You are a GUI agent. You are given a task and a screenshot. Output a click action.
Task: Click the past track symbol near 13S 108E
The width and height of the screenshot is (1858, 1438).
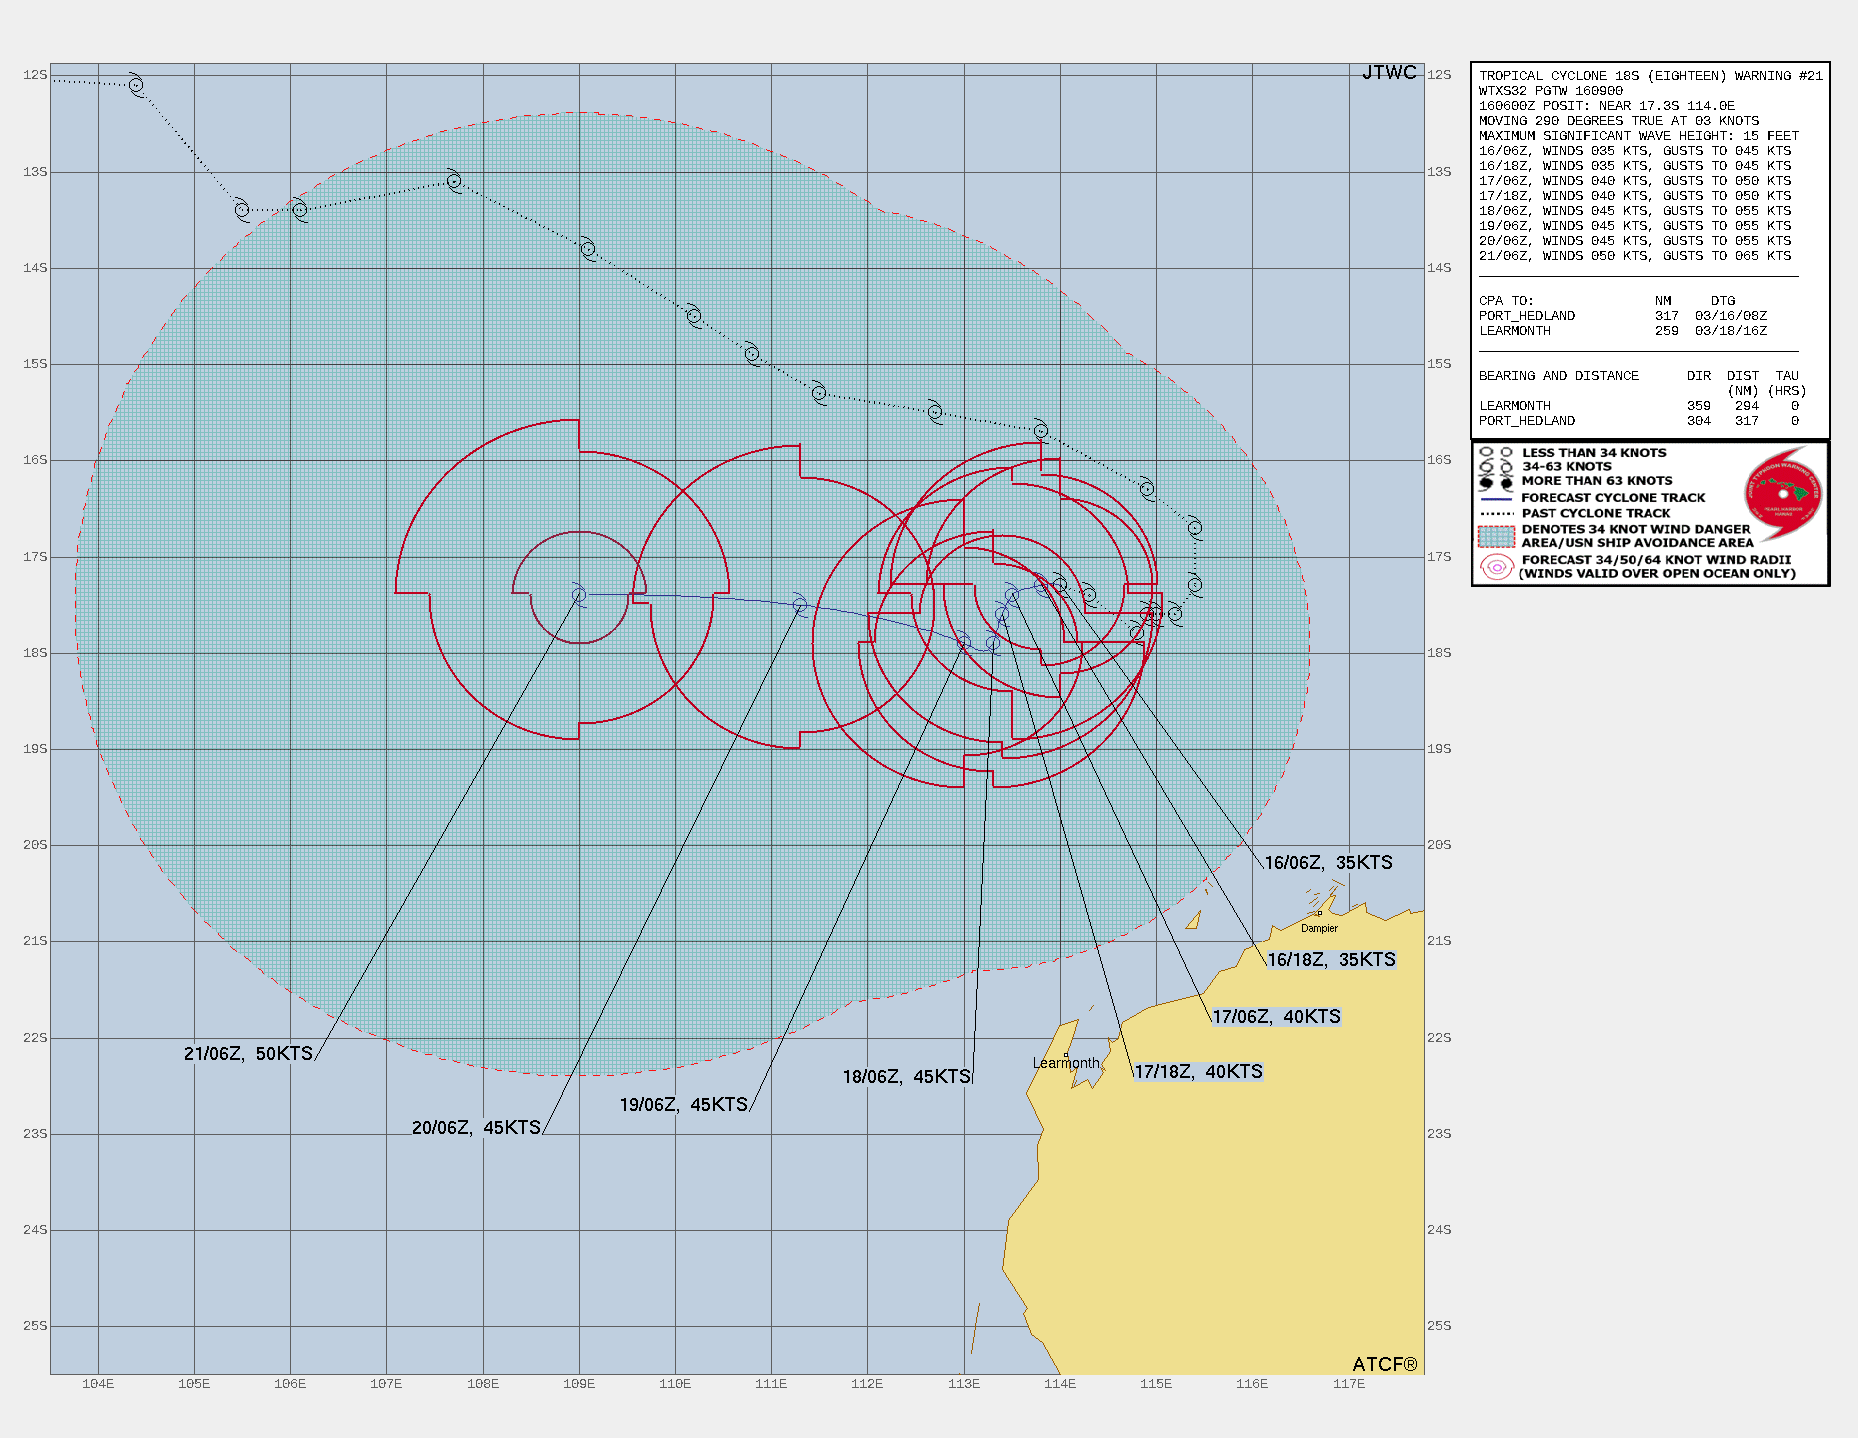click(454, 181)
